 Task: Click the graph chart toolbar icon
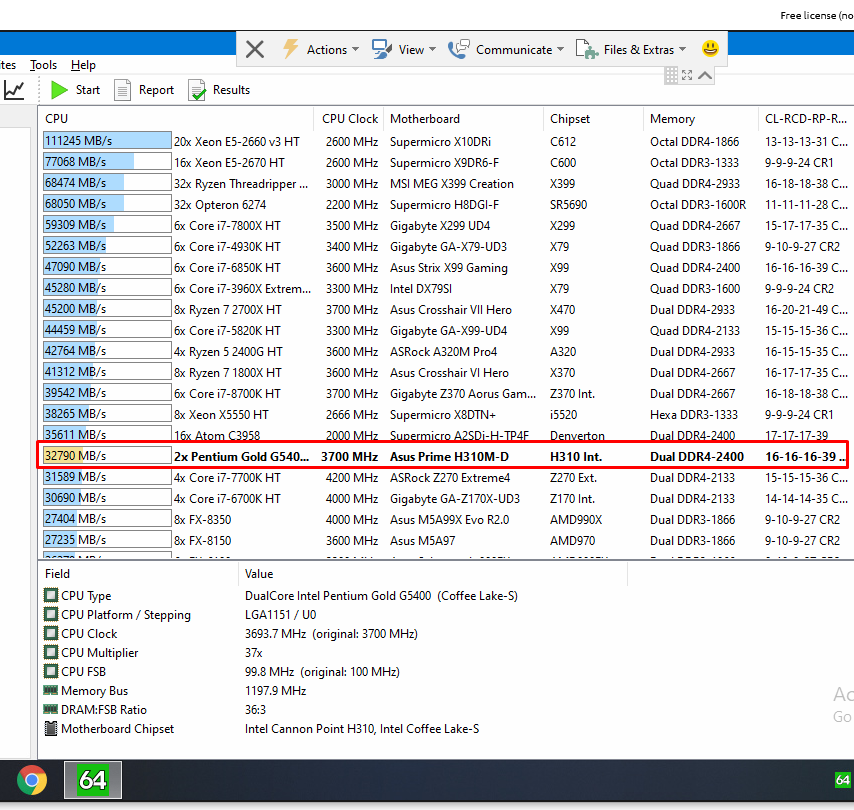point(14,90)
